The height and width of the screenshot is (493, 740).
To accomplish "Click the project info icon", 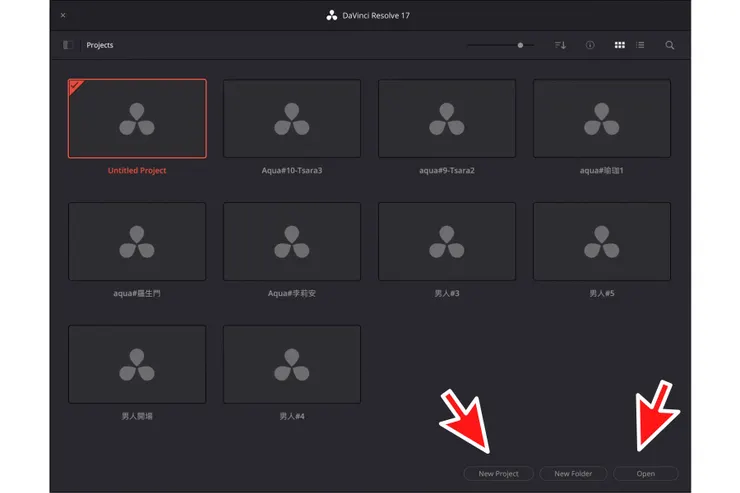I will (590, 45).
